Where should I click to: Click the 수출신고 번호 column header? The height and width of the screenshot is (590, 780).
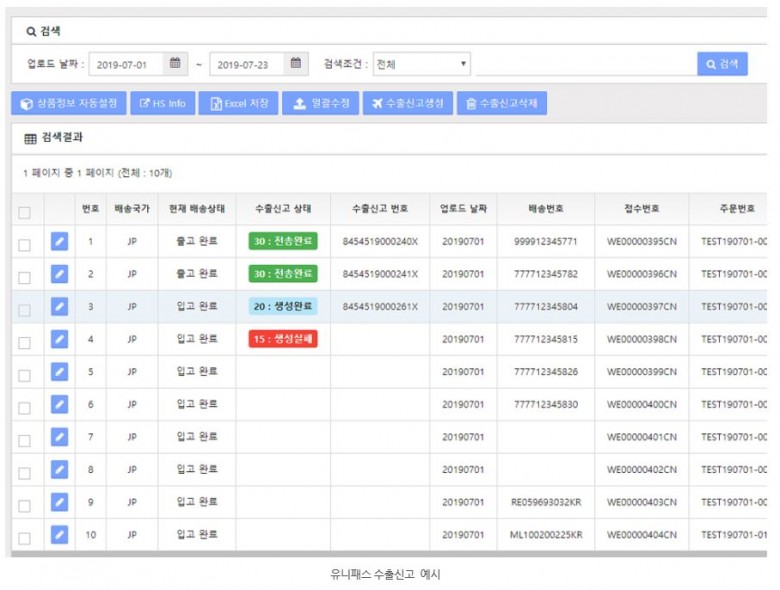pos(380,208)
